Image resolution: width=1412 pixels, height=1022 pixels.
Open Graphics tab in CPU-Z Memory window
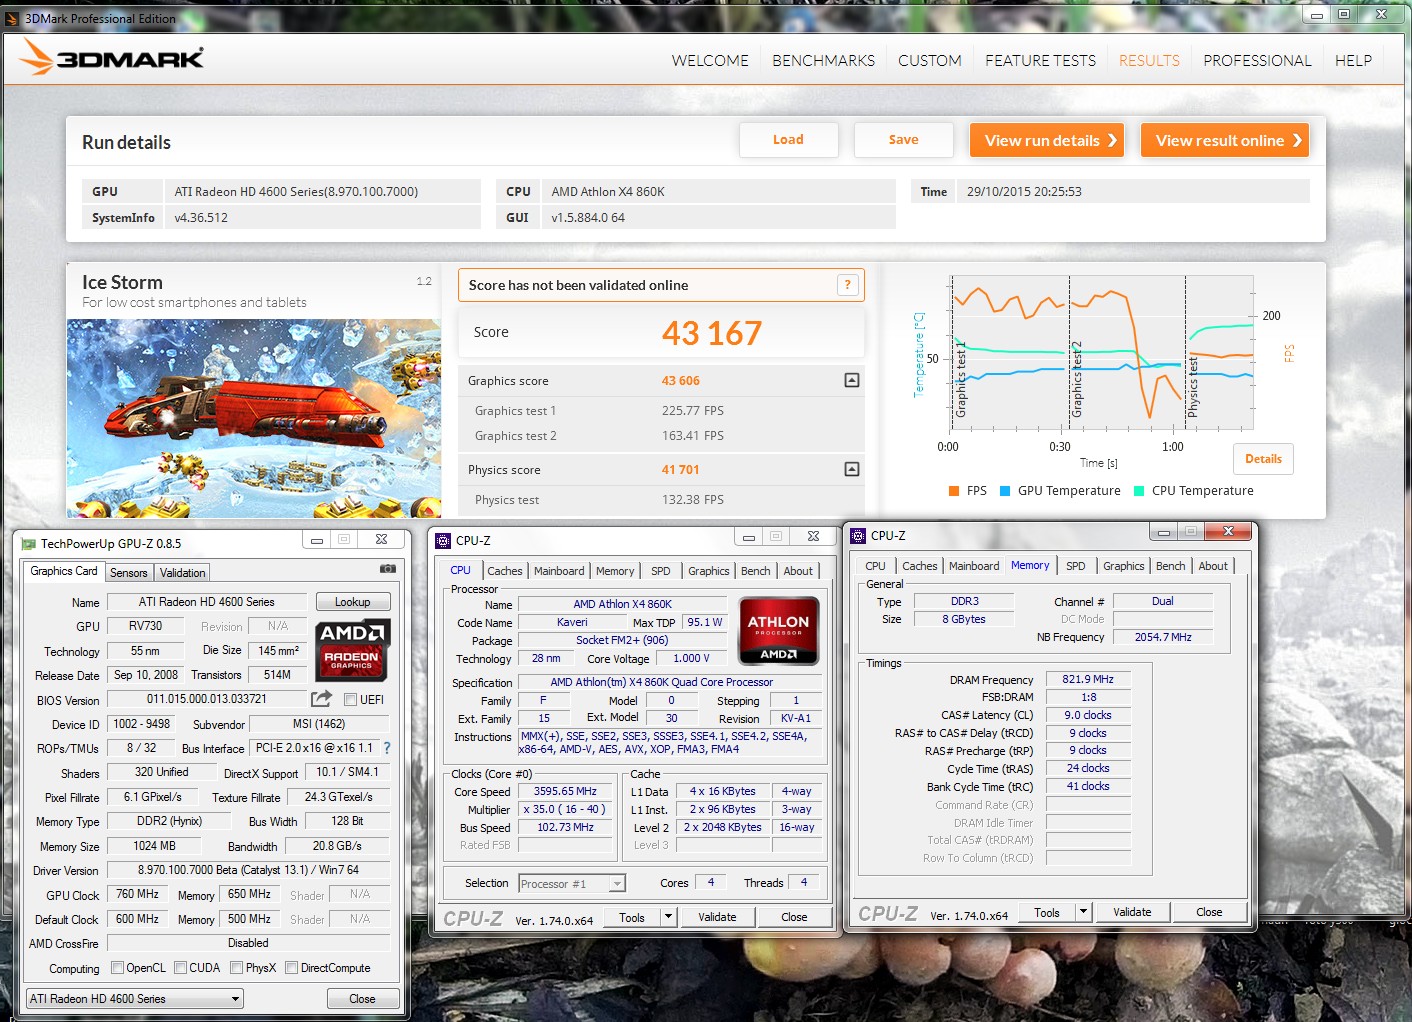coord(1124,566)
